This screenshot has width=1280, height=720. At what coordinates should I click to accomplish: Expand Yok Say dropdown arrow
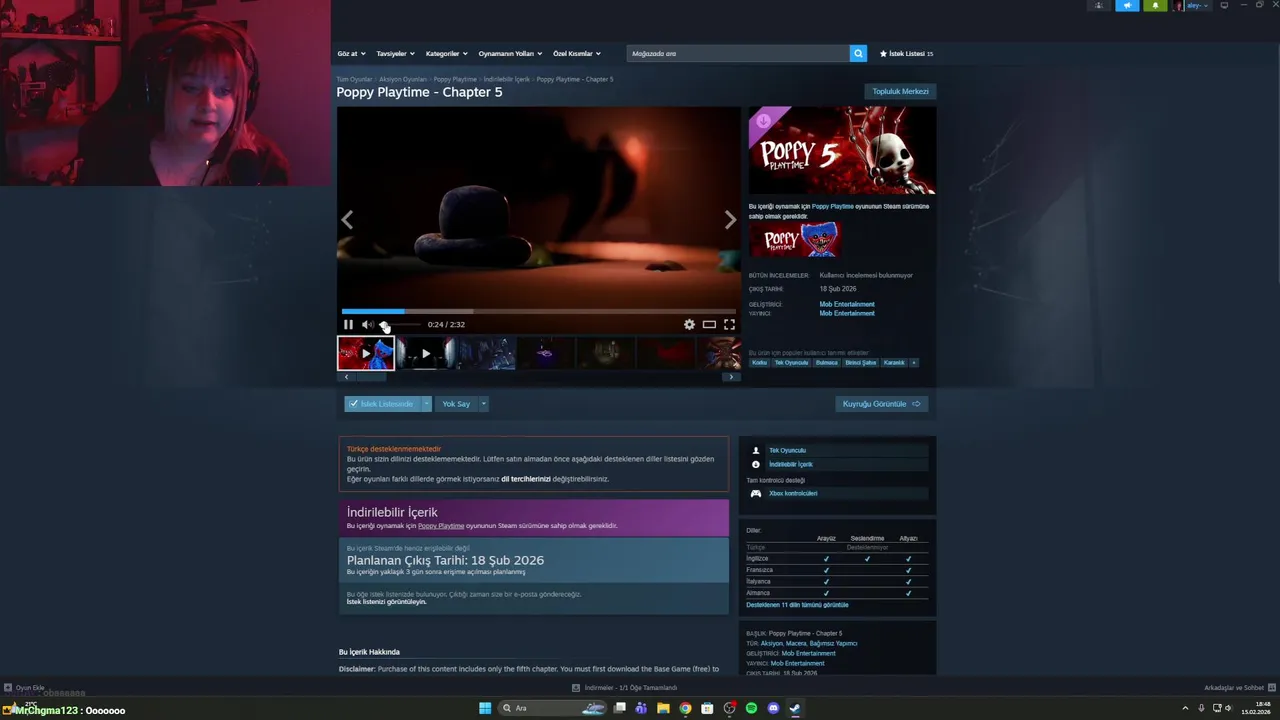(x=483, y=404)
